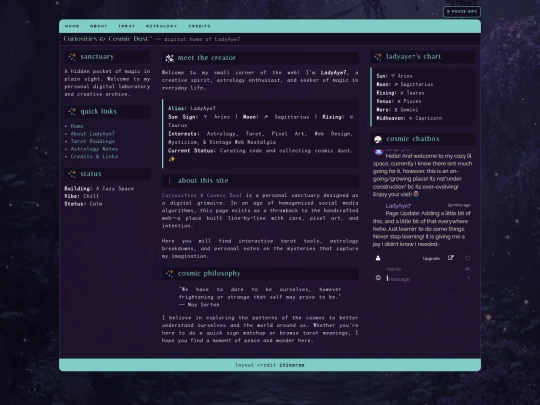
Task: Click the 'Vibe: Chill' status line
Action: 81,196
